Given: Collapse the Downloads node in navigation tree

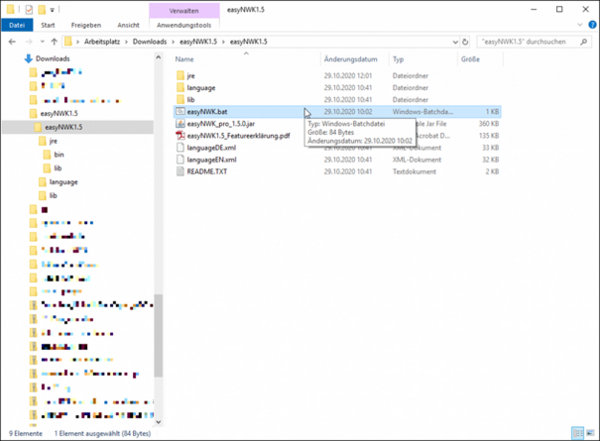Looking at the screenshot, I should click(x=26, y=59).
